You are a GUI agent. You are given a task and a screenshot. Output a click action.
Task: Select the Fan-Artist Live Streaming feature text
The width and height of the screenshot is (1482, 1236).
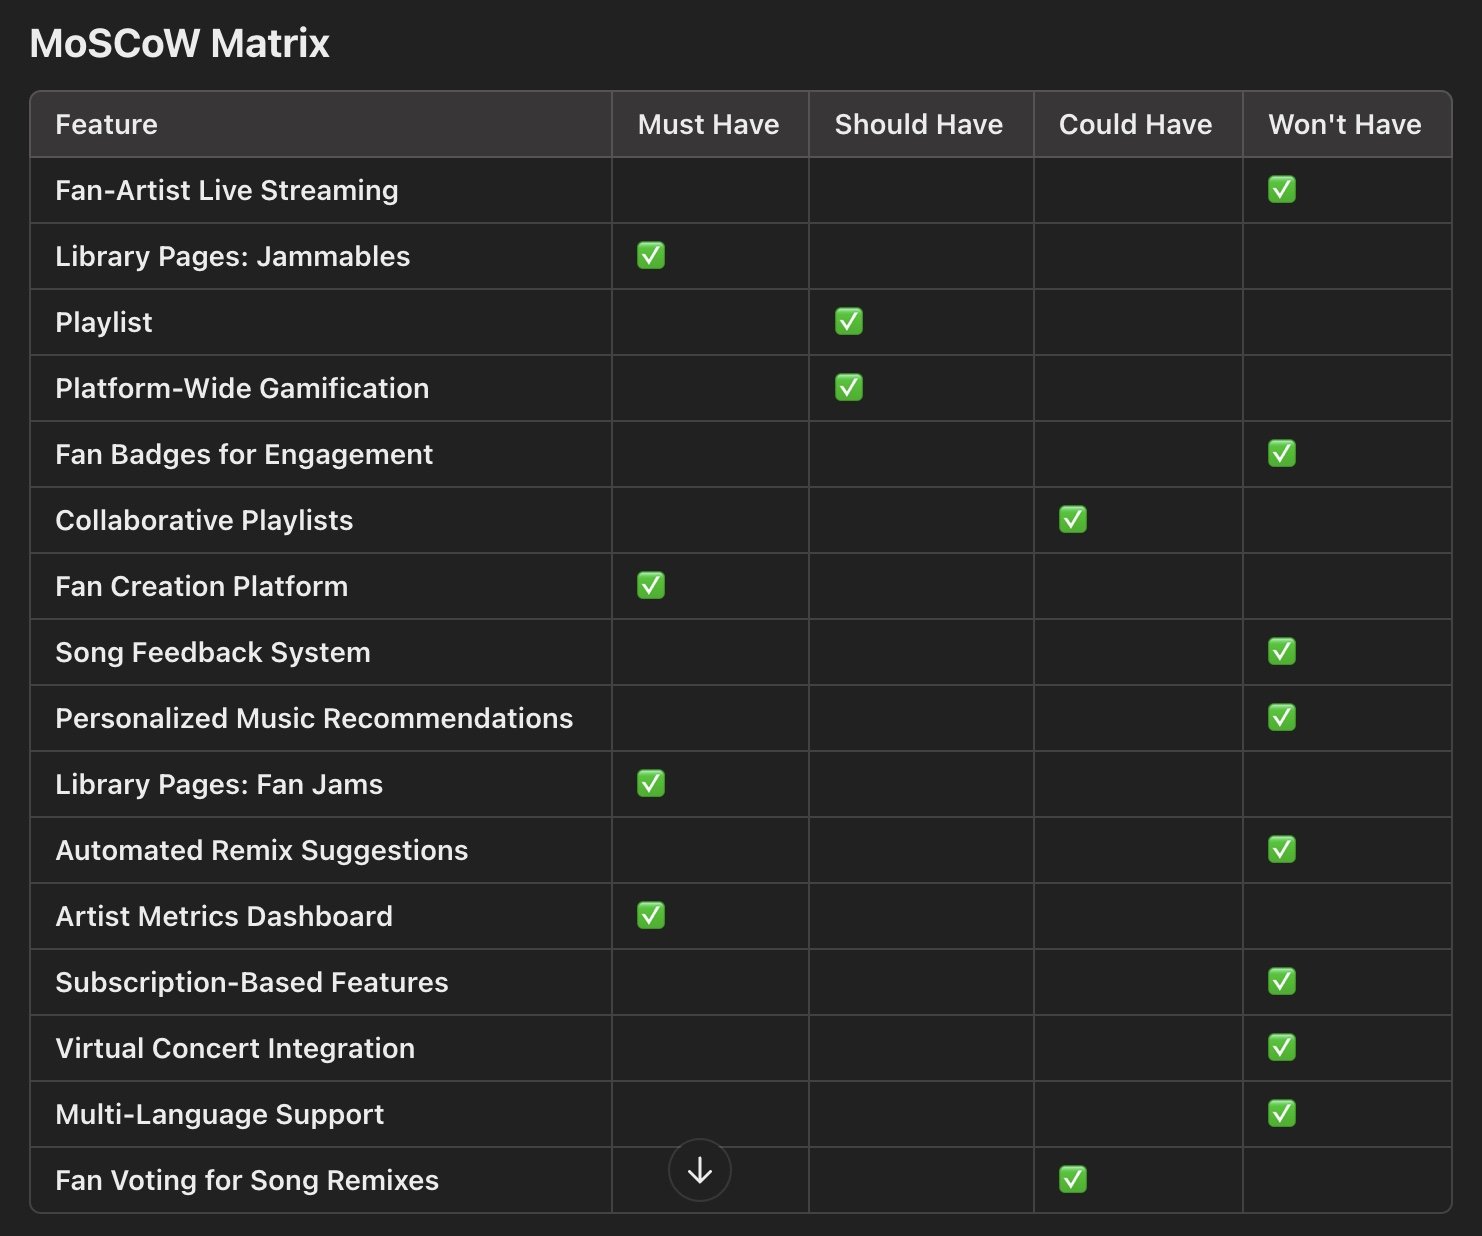(227, 190)
